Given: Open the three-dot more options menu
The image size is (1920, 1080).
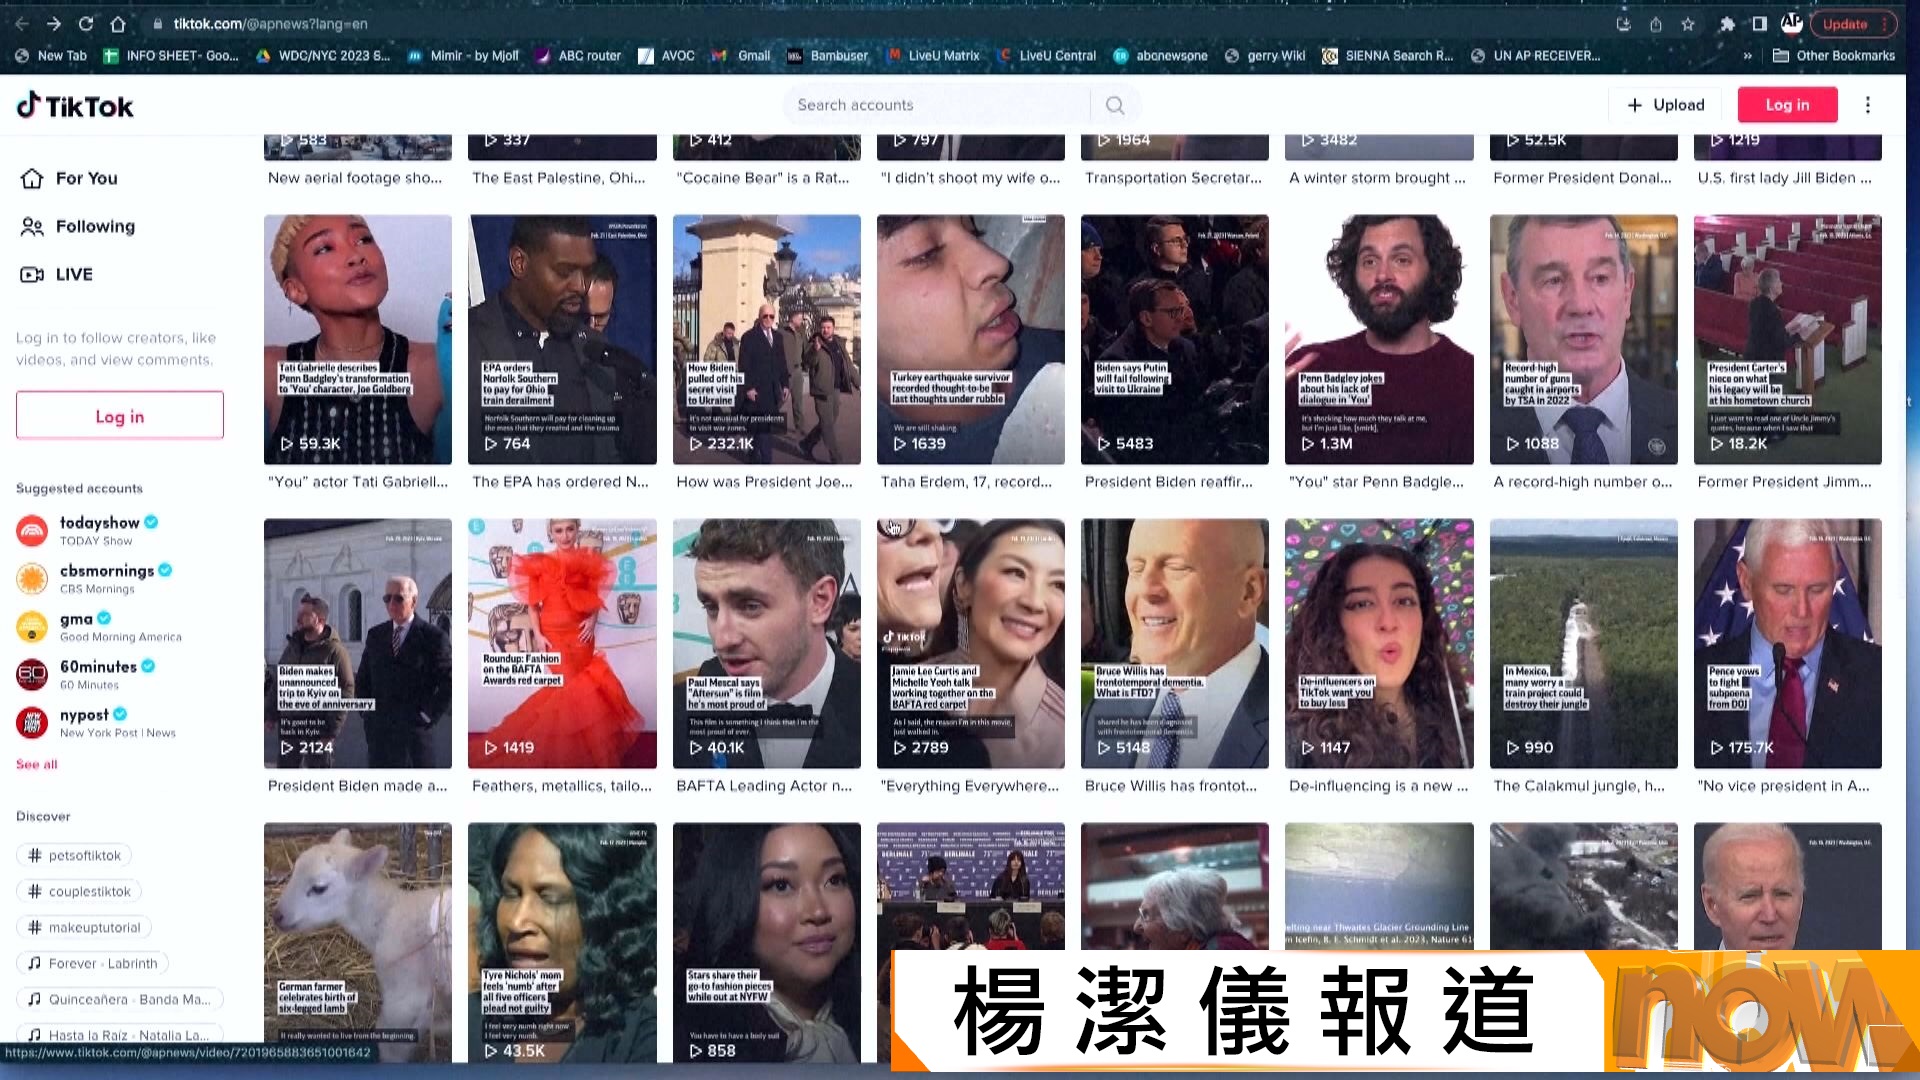Looking at the screenshot, I should click(x=1868, y=105).
